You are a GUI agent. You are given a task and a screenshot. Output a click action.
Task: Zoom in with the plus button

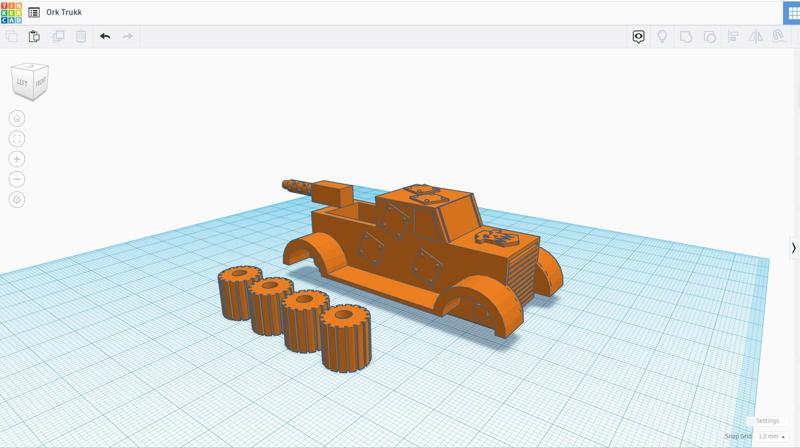17,159
